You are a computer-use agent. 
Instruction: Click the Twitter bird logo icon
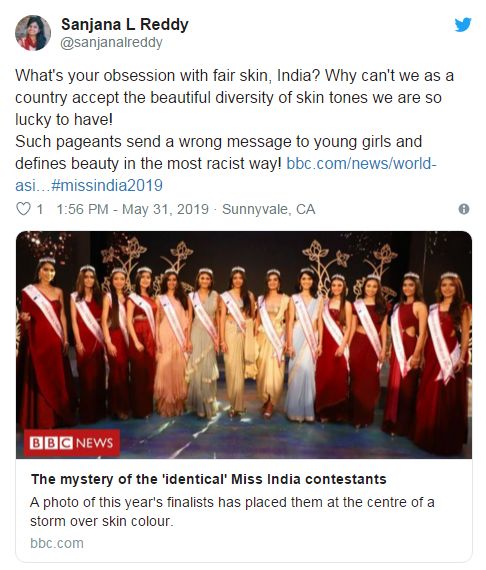point(463,24)
